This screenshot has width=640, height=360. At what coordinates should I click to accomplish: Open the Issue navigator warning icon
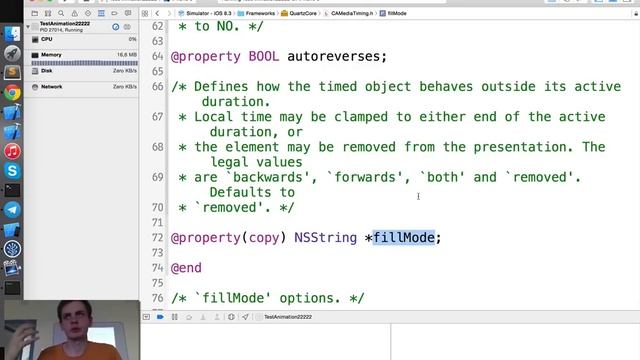coord(74,13)
